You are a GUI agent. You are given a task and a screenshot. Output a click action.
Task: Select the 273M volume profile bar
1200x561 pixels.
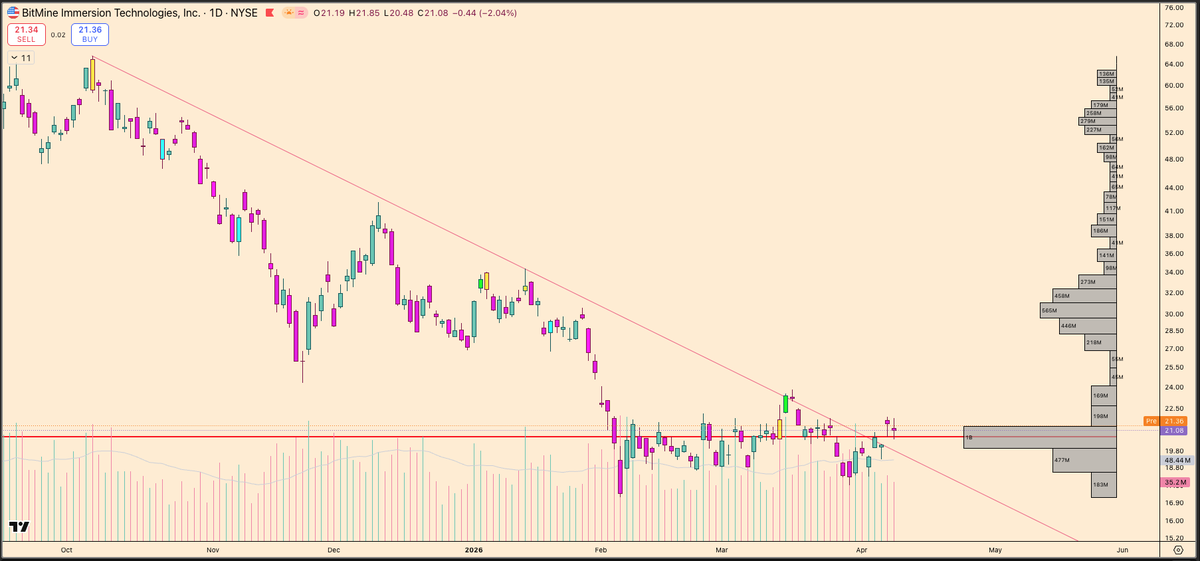click(x=1097, y=282)
